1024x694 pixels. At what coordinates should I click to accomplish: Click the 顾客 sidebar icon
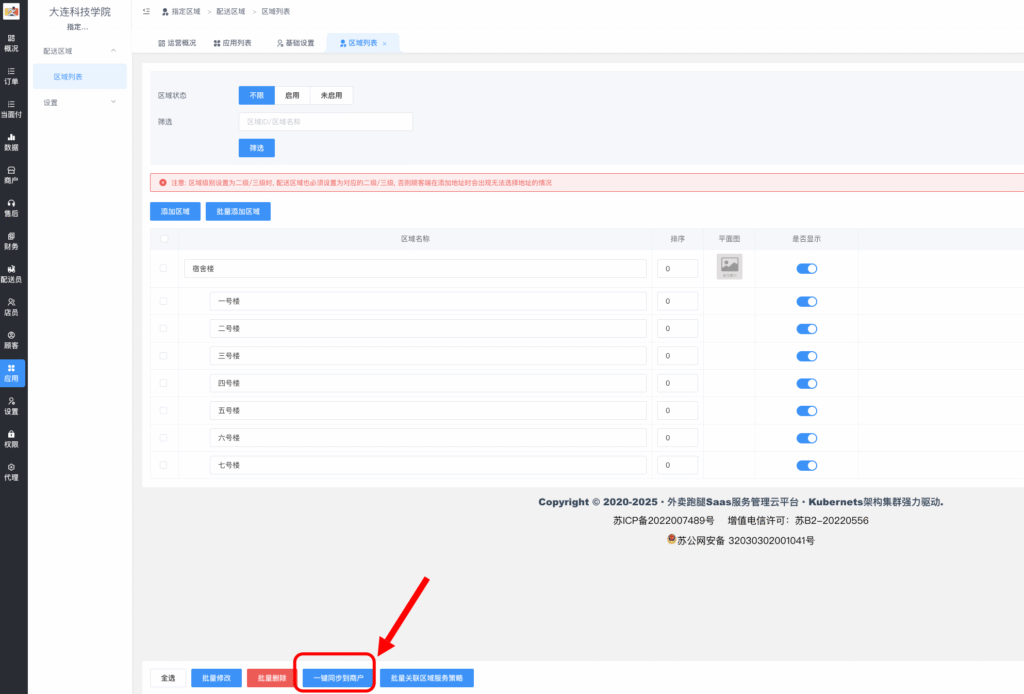pos(11,339)
